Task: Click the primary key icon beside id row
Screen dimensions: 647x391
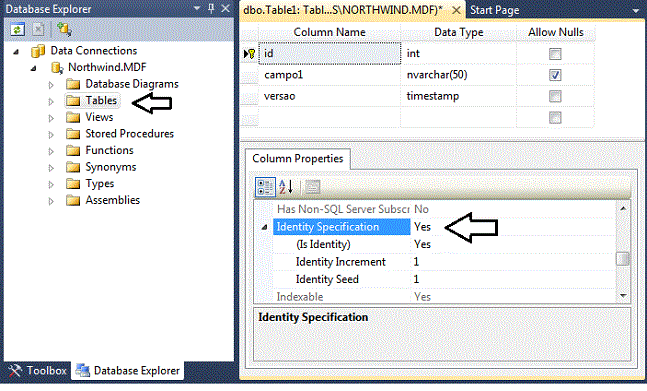Action: [x=250, y=54]
